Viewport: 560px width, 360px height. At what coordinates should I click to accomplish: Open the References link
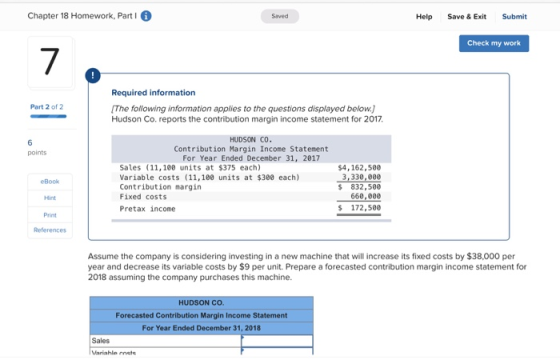50,230
